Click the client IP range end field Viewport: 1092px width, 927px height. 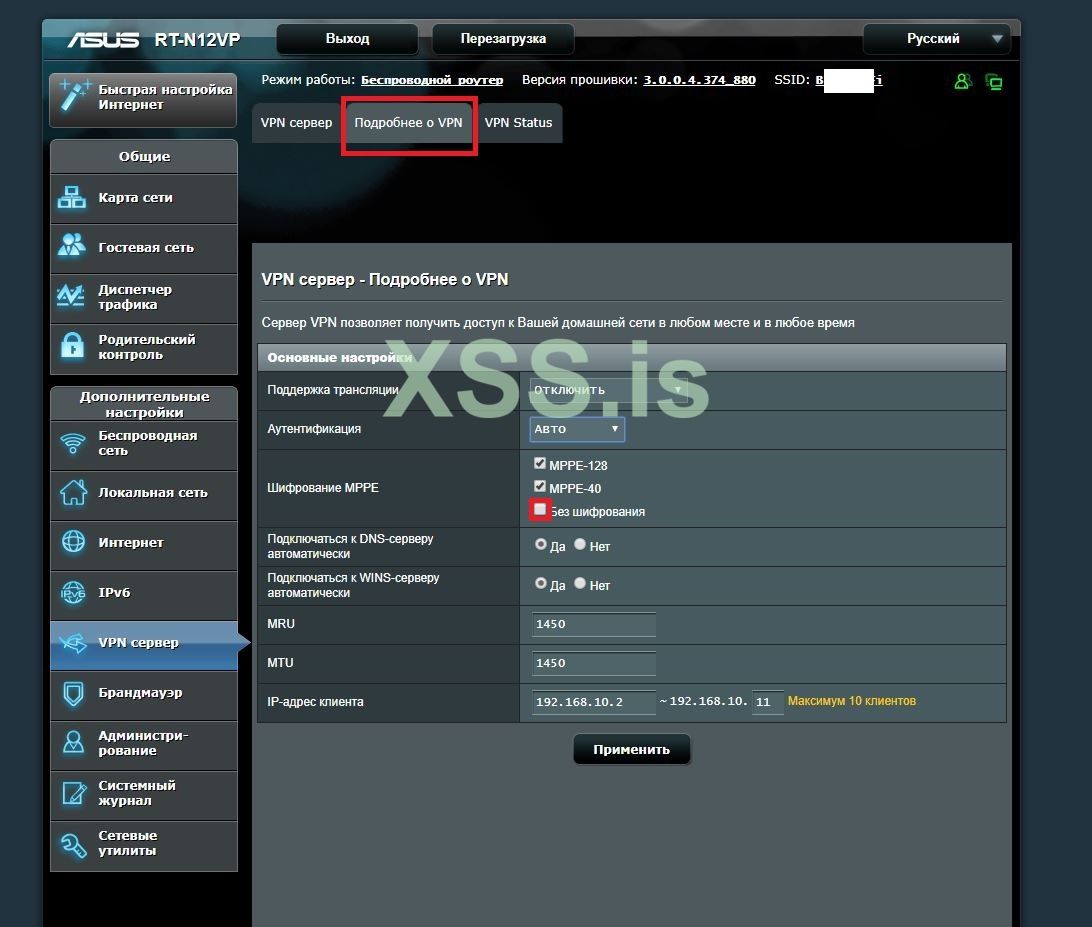(x=767, y=702)
